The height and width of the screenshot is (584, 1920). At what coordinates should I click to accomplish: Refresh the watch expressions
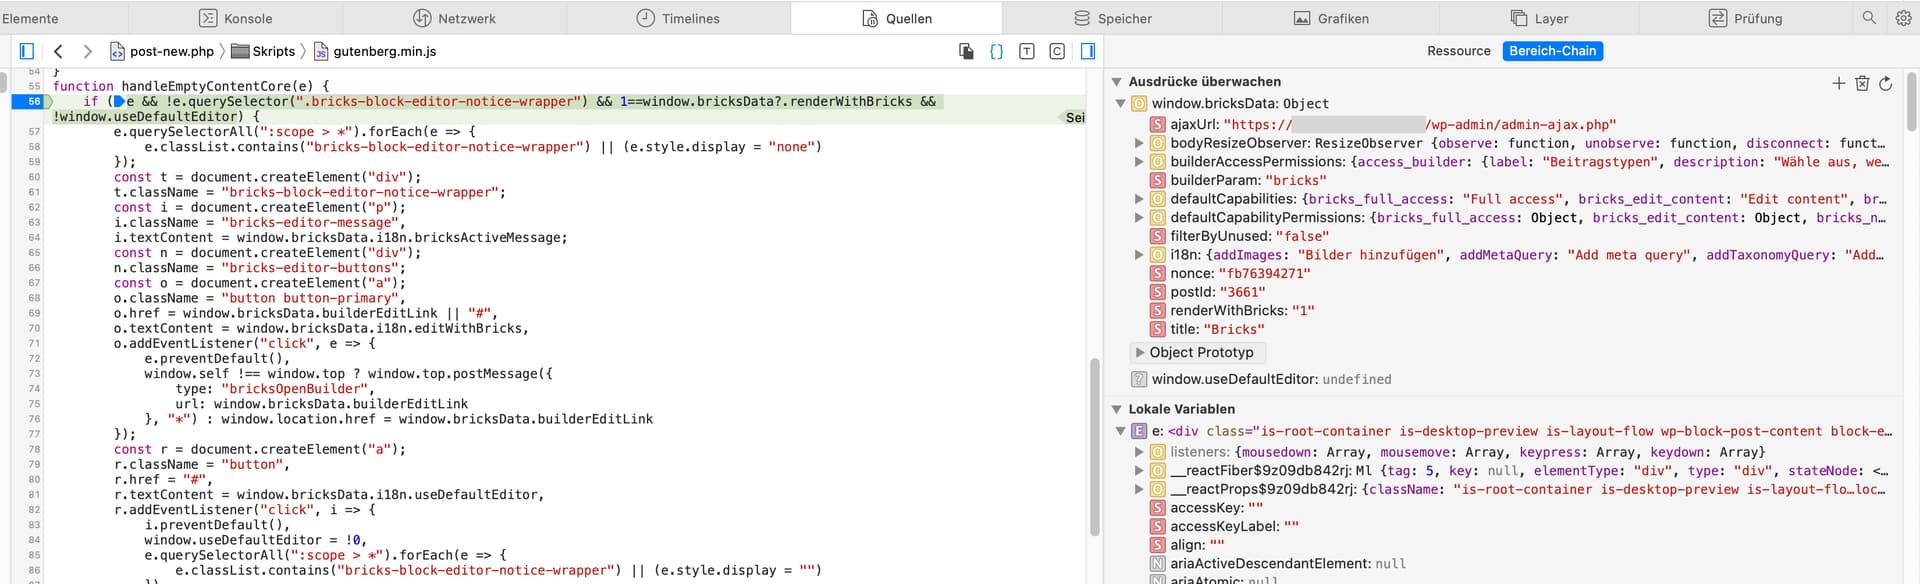pos(1885,83)
